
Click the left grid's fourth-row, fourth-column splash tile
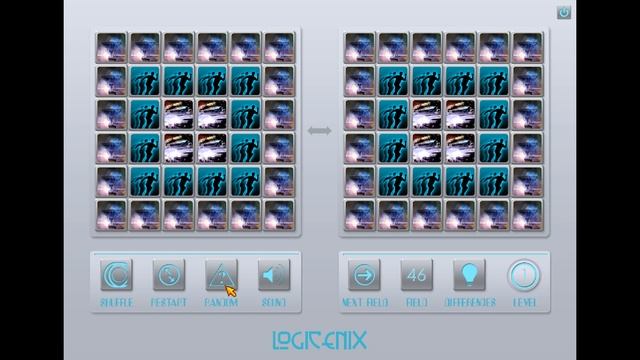click(x=212, y=148)
